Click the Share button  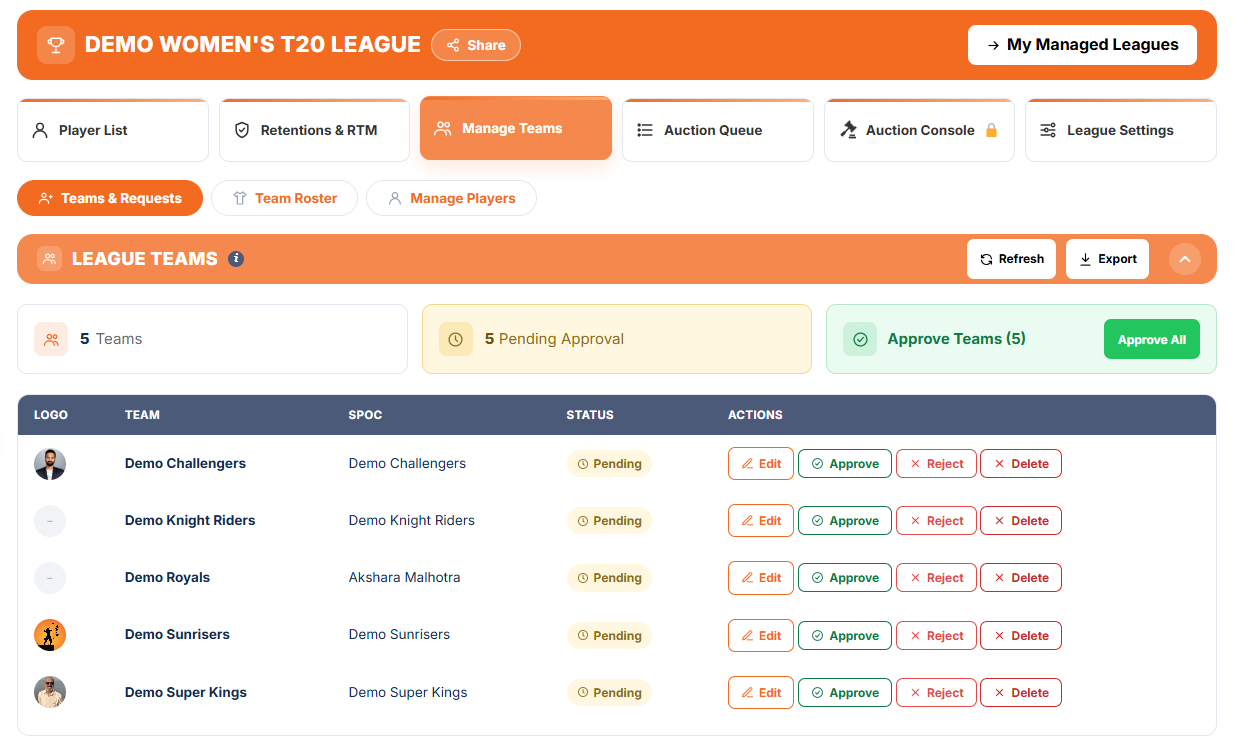coord(476,45)
